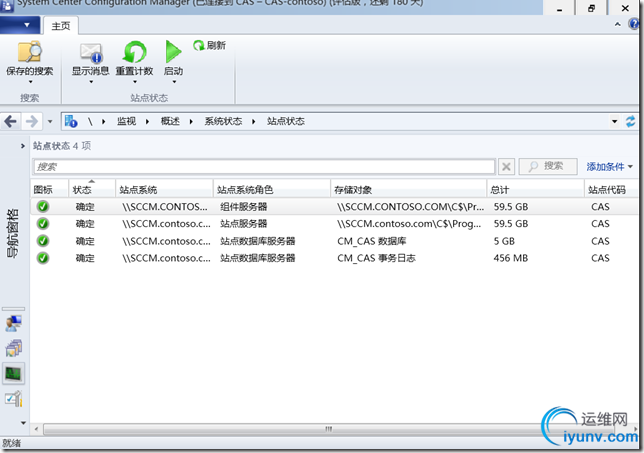Click the Start (启动) green play icon
The image size is (644, 453).
[173, 52]
